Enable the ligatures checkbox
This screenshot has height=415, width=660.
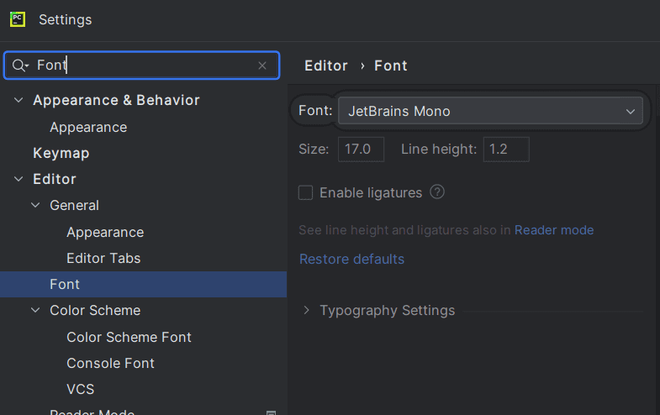click(x=306, y=192)
